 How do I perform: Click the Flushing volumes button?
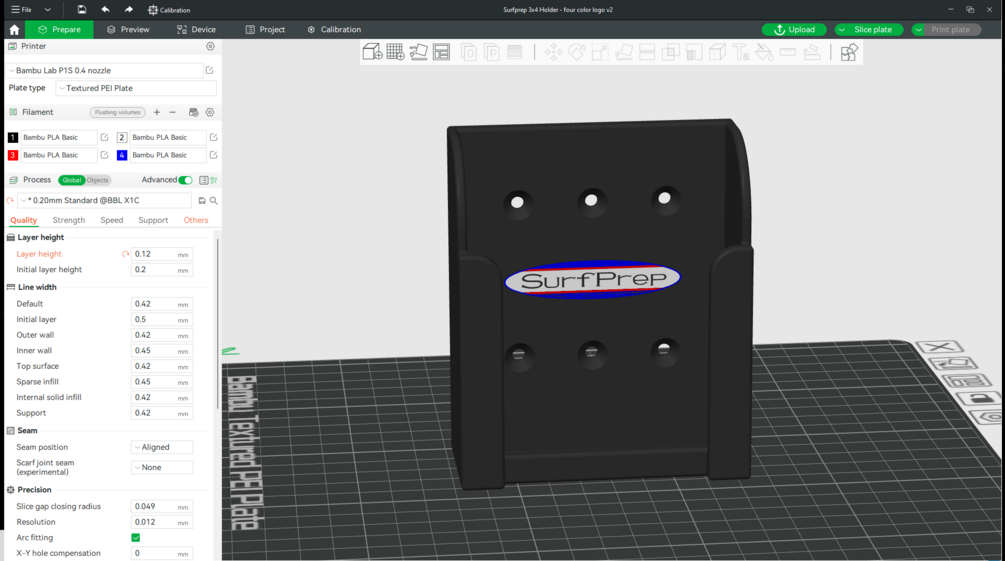pyautogui.click(x=117, y=112)
